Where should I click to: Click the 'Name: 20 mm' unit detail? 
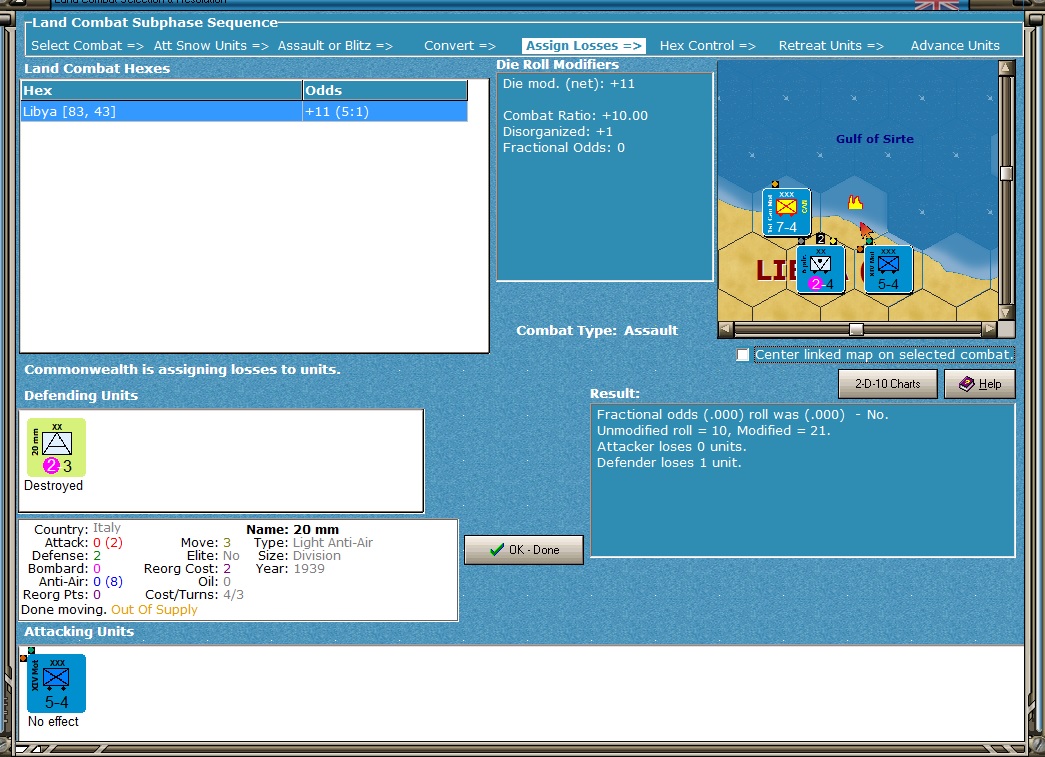293,530
